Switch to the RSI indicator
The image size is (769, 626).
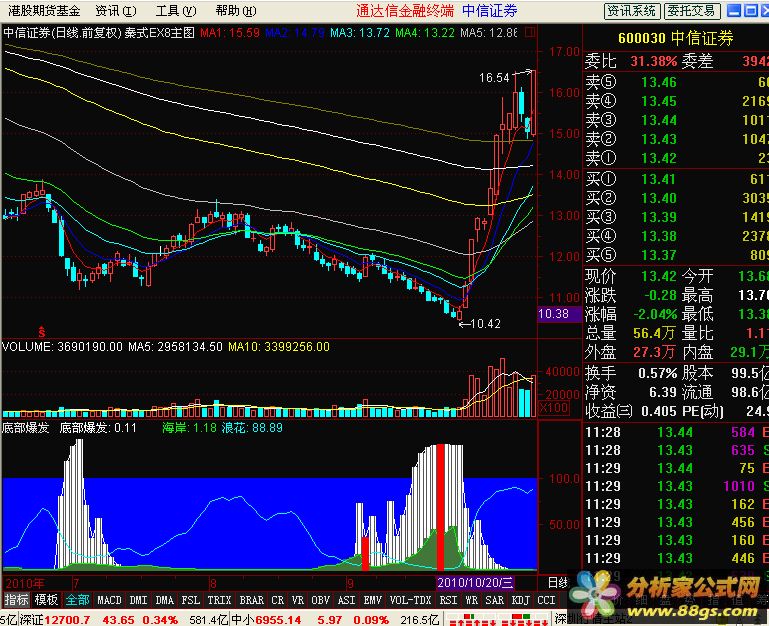(448, 600)
